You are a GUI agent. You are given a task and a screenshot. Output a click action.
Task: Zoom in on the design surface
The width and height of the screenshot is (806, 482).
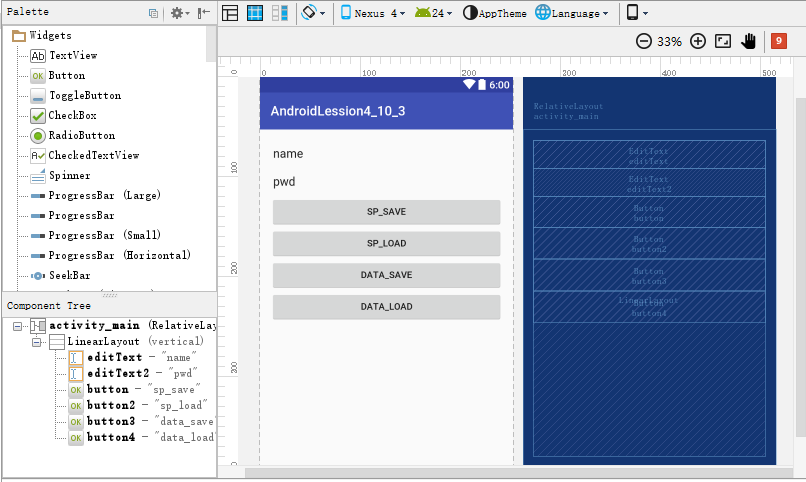698,41
